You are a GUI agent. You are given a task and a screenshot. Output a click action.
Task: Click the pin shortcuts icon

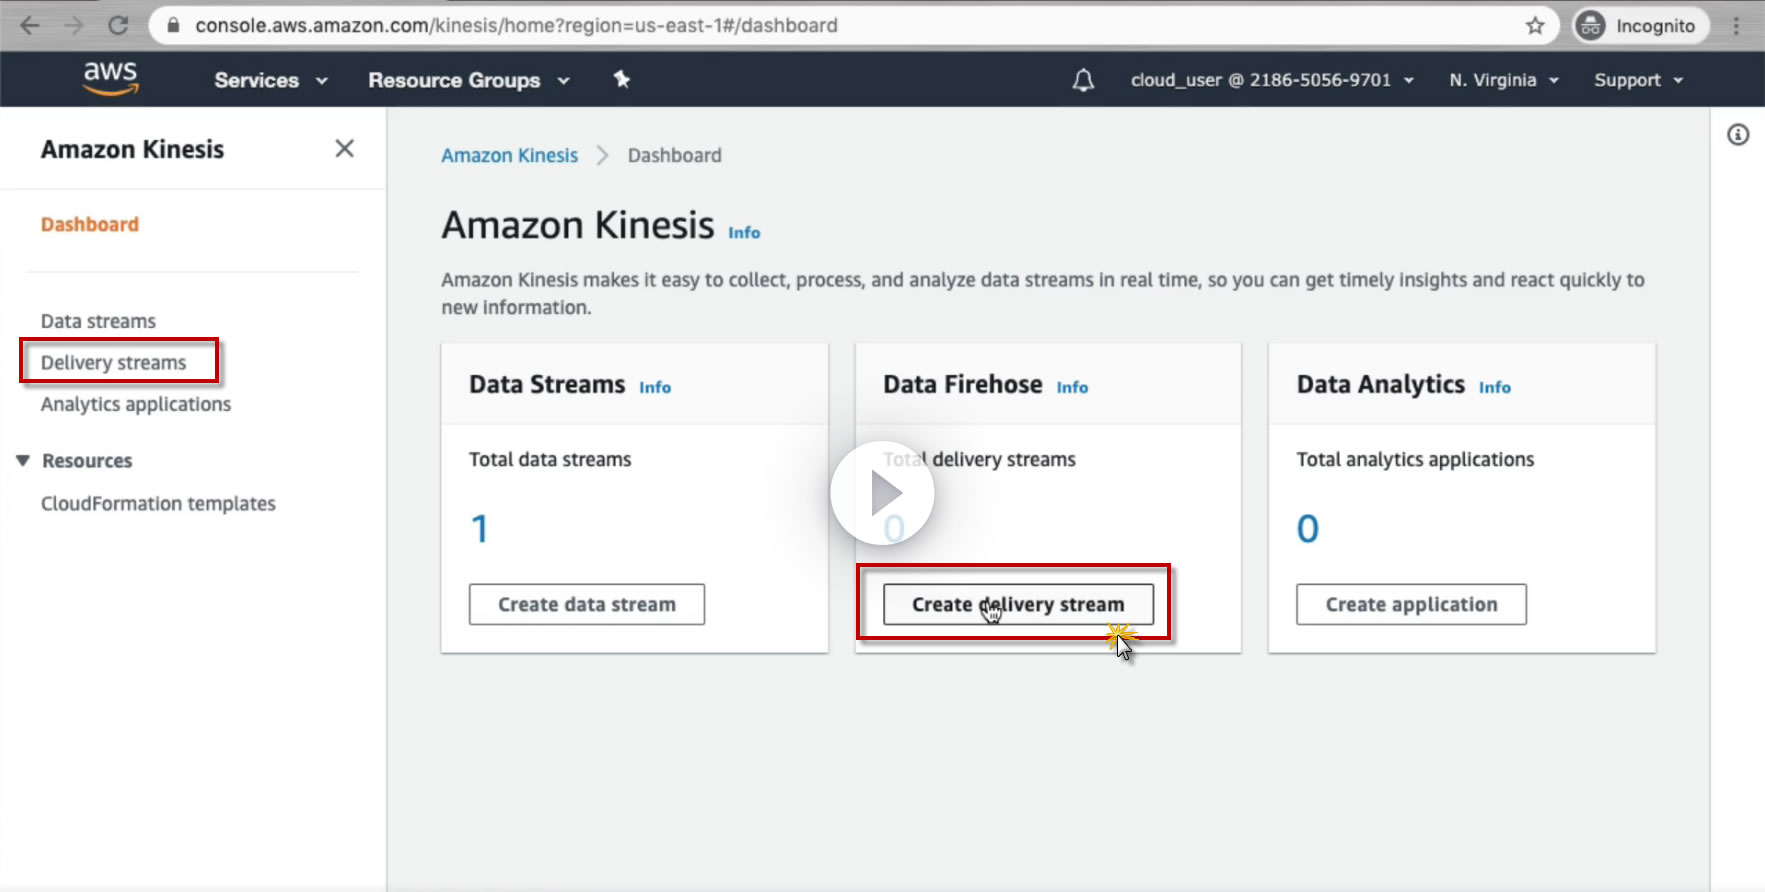tap(622, 79)
